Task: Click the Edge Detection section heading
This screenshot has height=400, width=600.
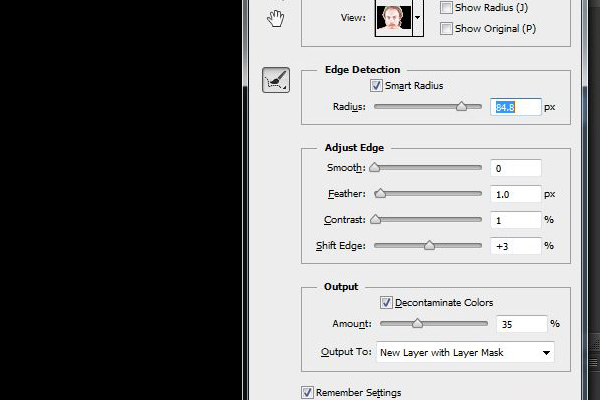Action: coord(362,70)
